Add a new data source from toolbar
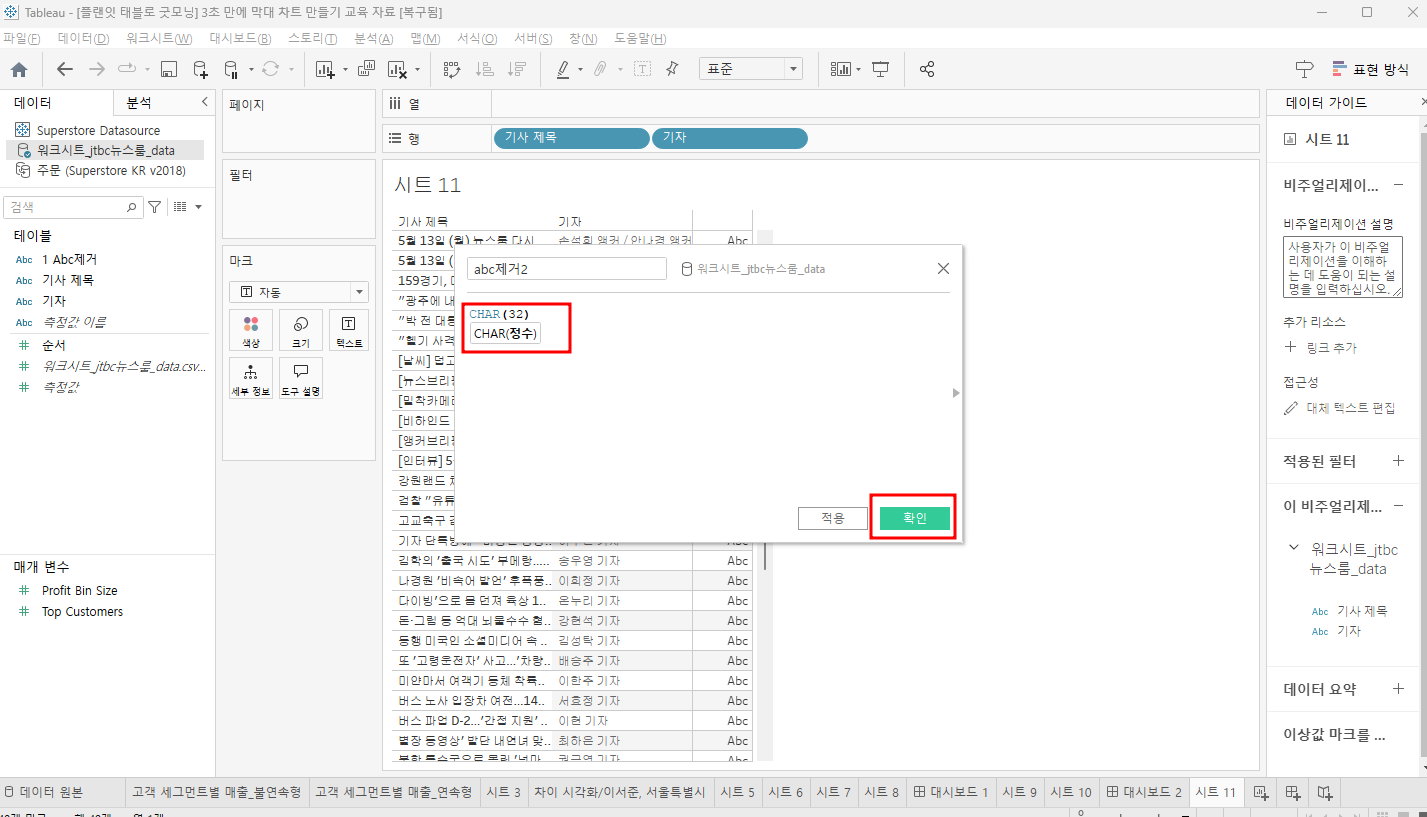The height and width of the screenshot is (817, 1427). click(201, 69)
